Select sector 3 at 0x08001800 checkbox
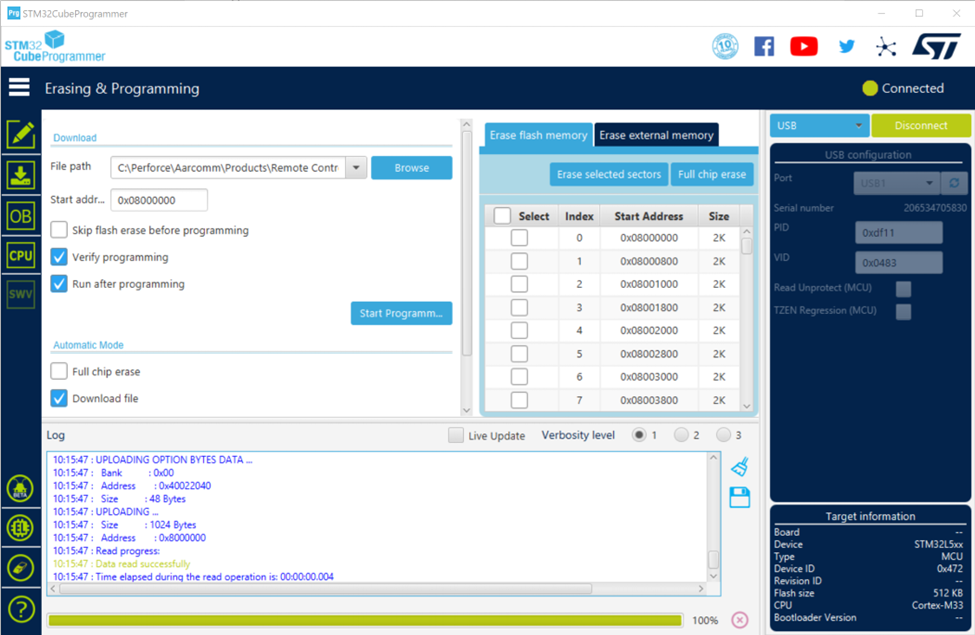This screenshot has height=635, width=975. 519,307
